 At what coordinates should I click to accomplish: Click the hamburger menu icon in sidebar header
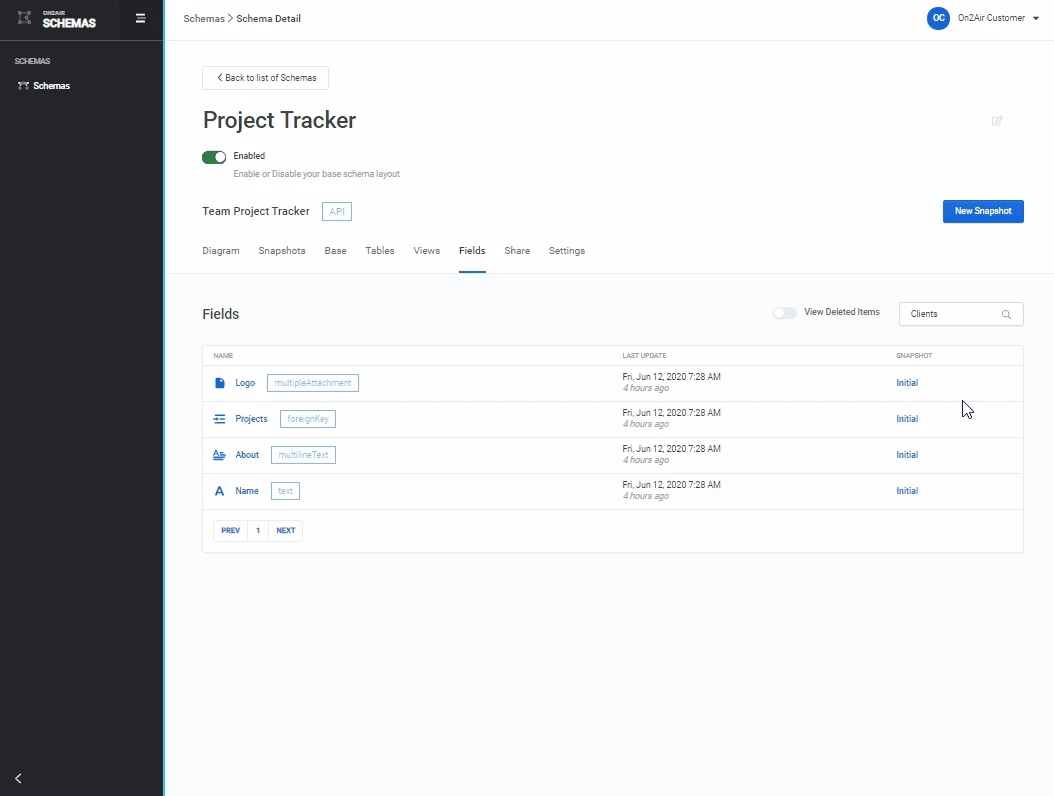141,18
